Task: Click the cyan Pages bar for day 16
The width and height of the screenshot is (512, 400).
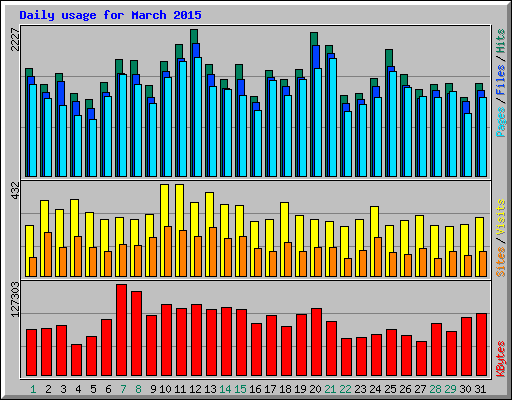Action: [258, 143]
